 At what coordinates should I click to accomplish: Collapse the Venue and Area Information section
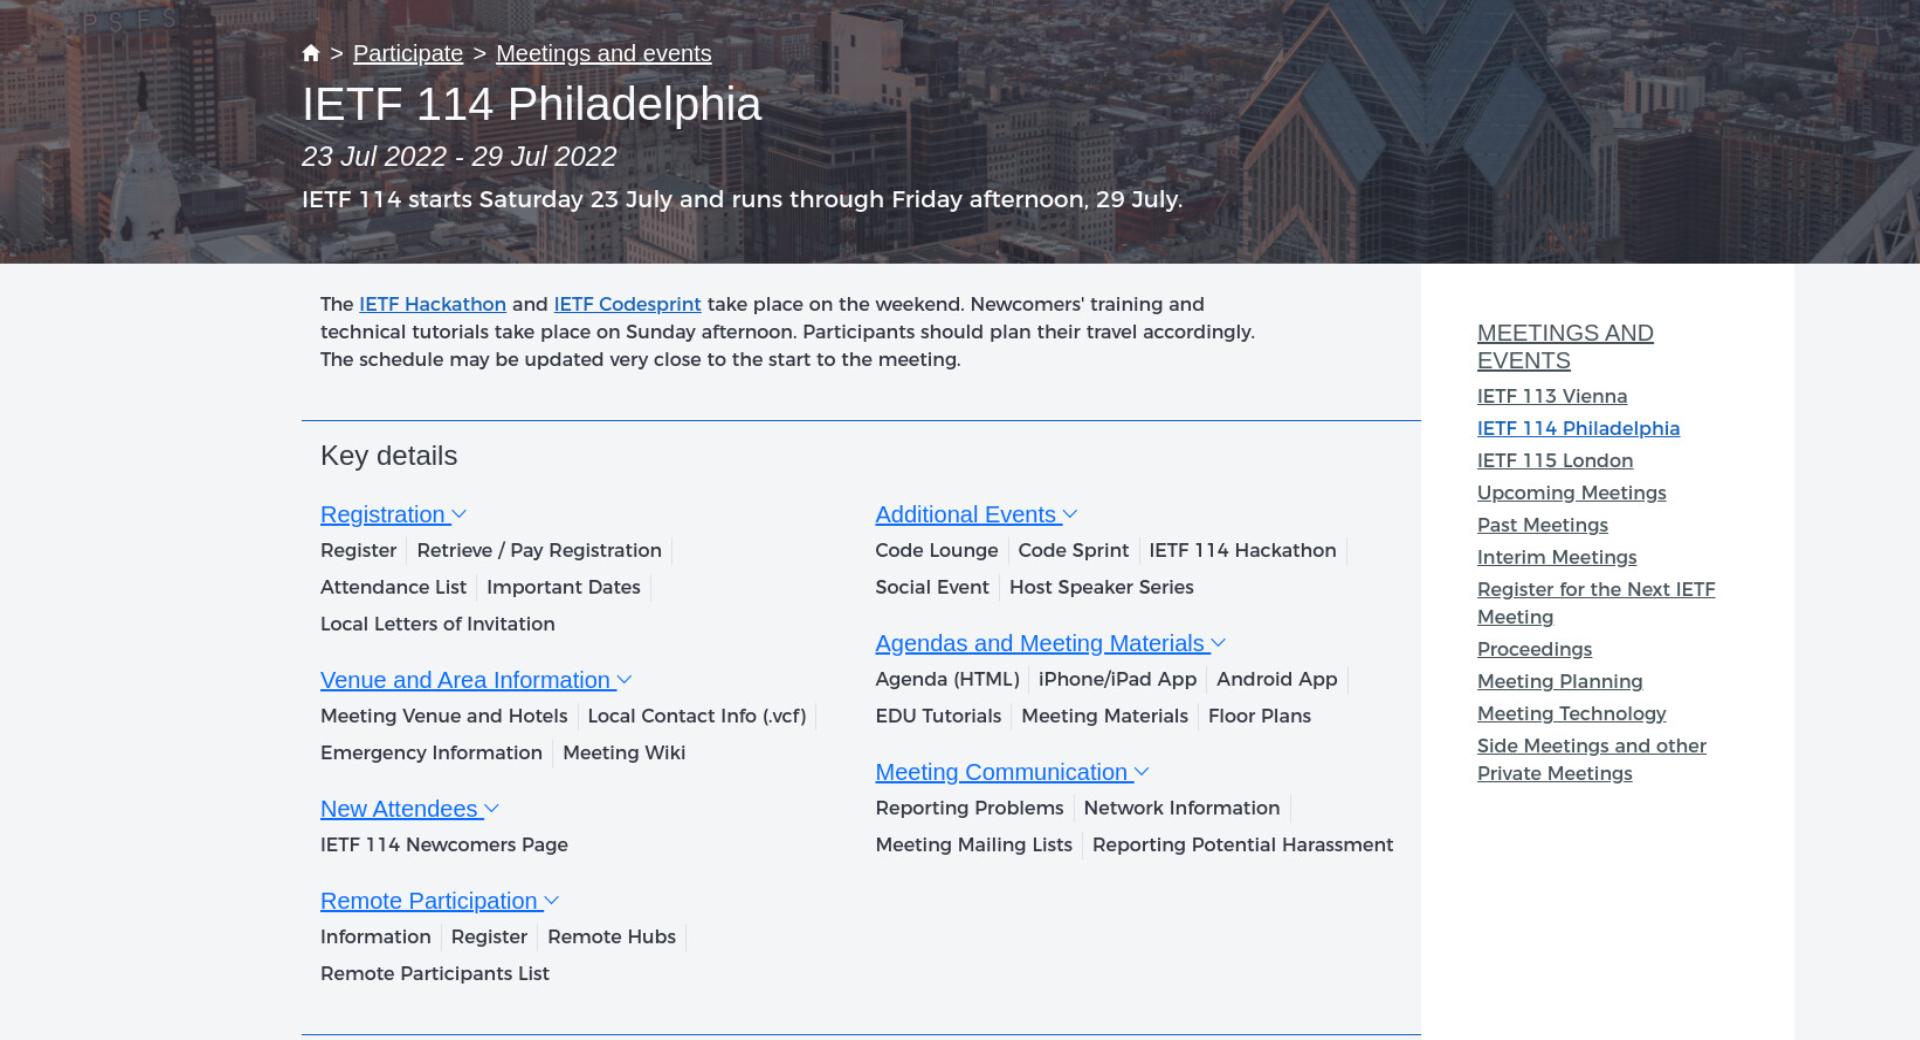click(x=624, y=680)
